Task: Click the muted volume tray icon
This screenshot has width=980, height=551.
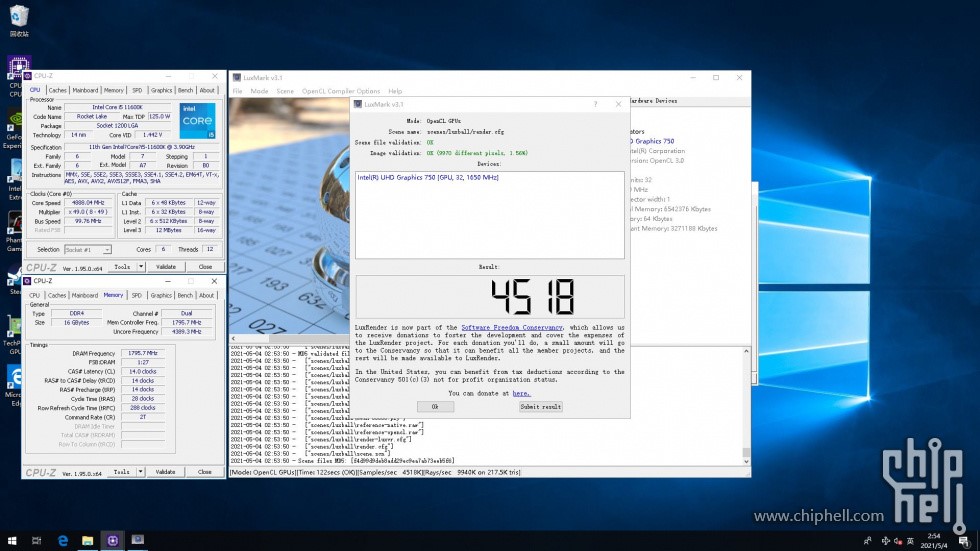Action: [x=898, y=541]
